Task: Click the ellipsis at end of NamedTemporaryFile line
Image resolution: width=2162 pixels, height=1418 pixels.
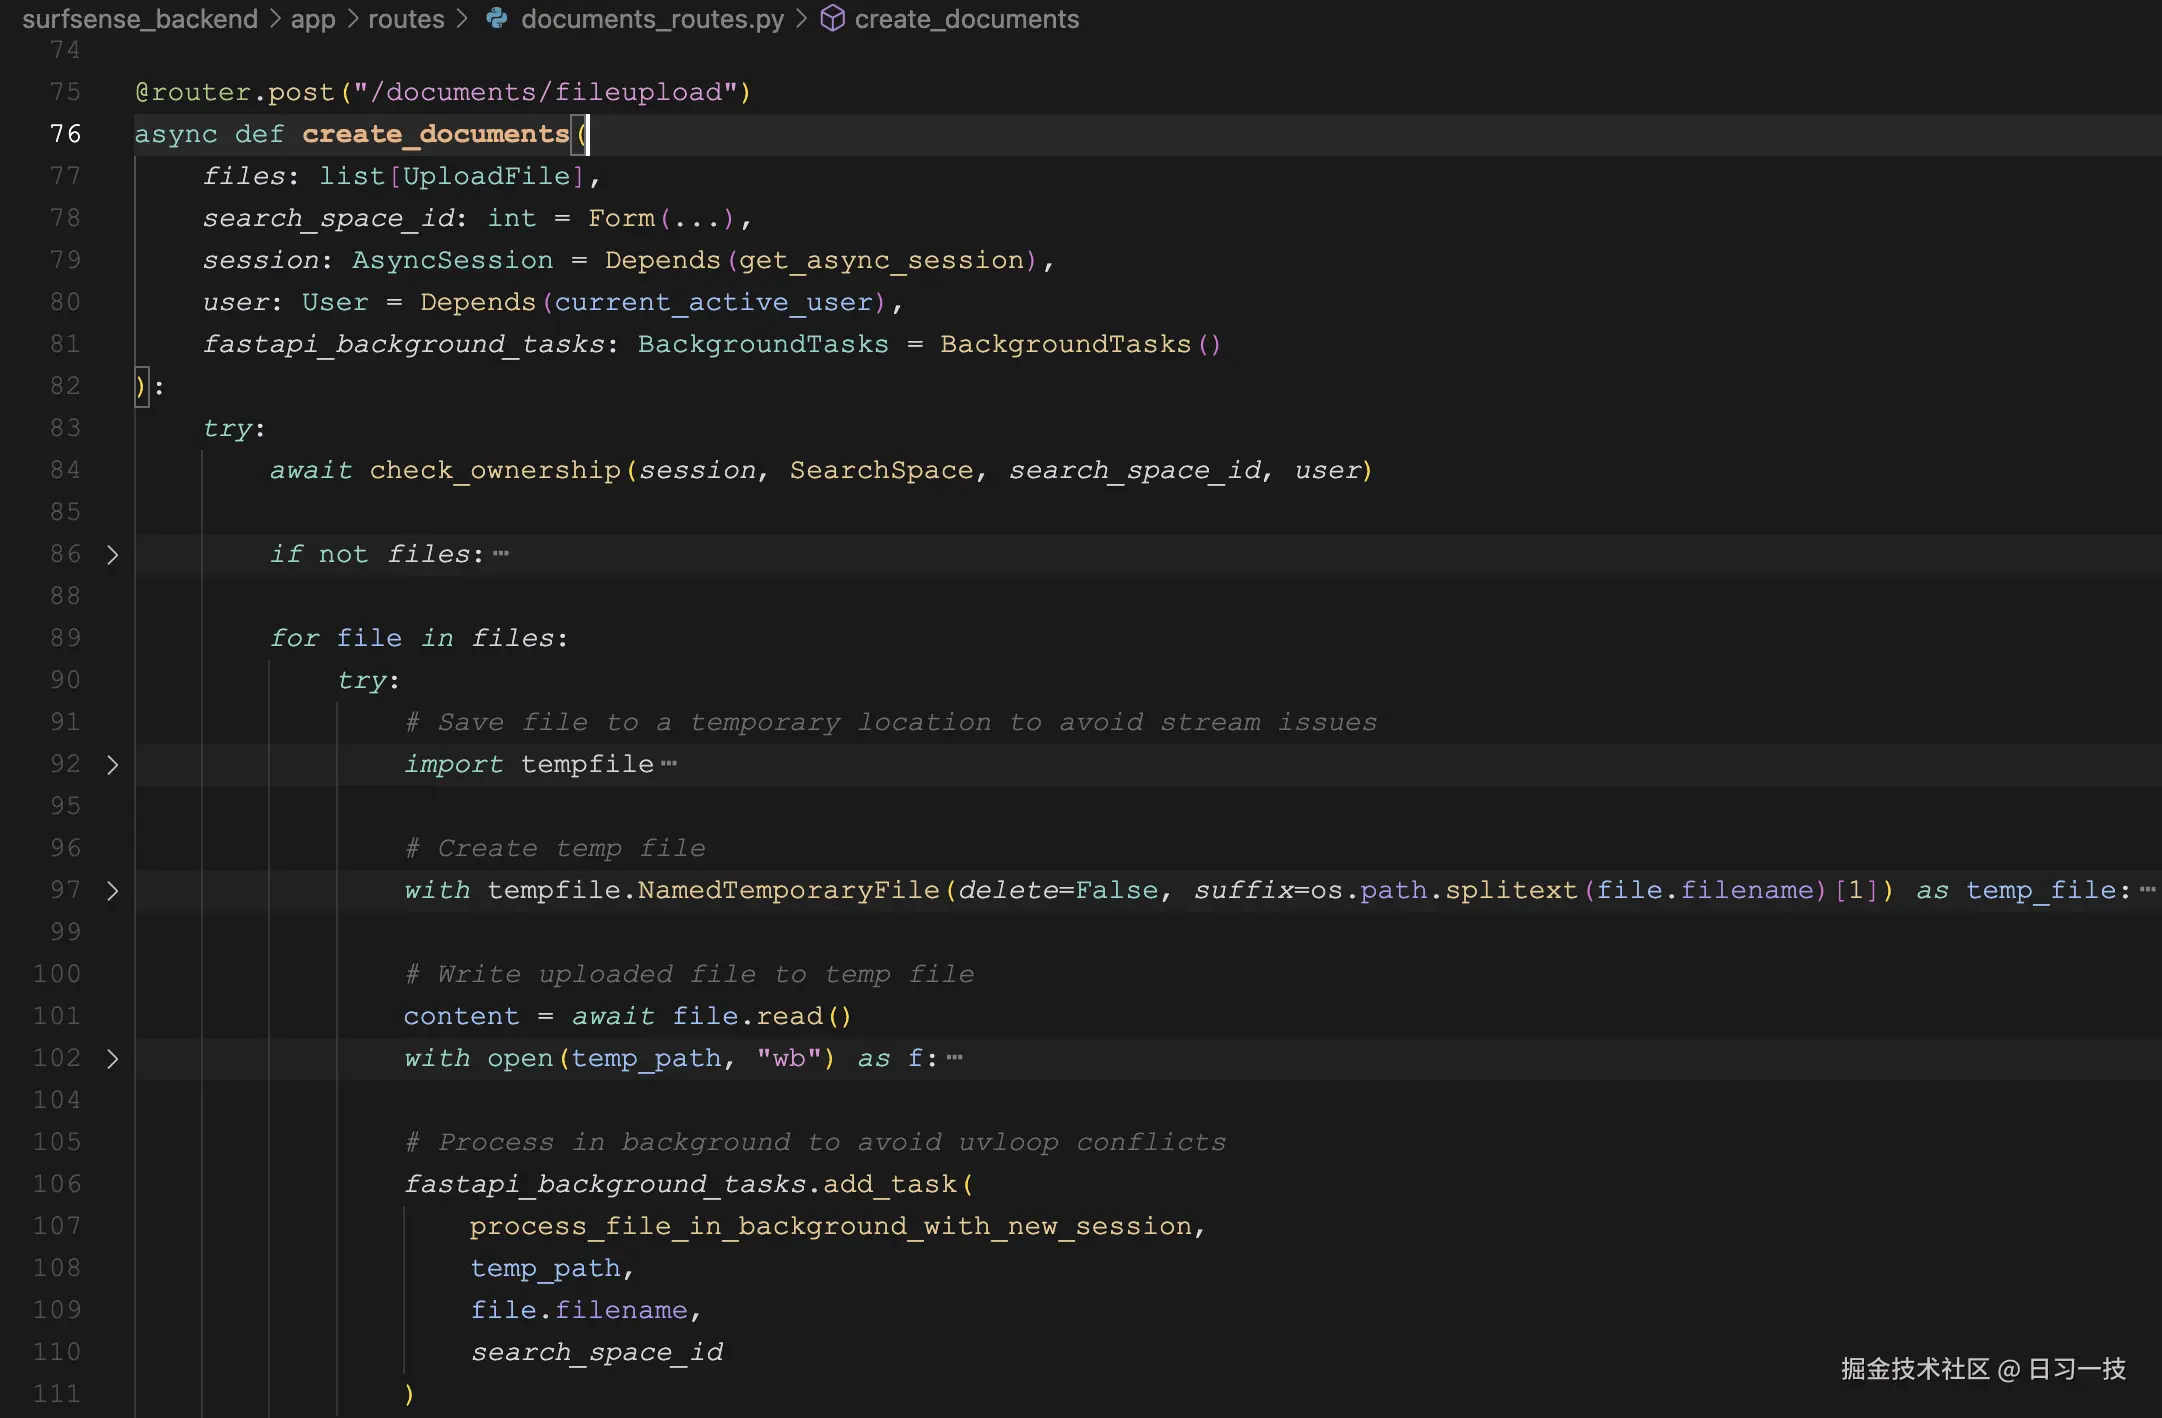Action: click(2149, 889)
